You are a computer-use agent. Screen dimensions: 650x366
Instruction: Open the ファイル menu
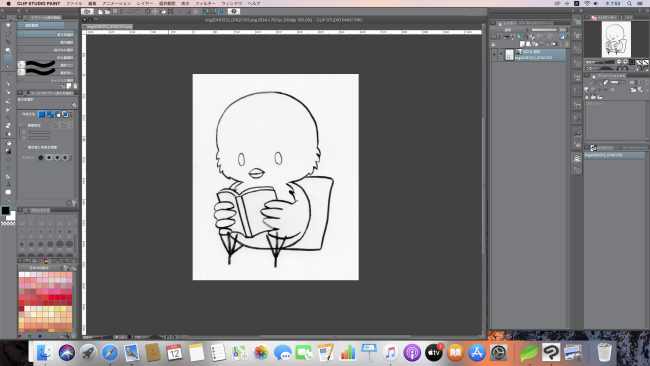coord(74,3)
